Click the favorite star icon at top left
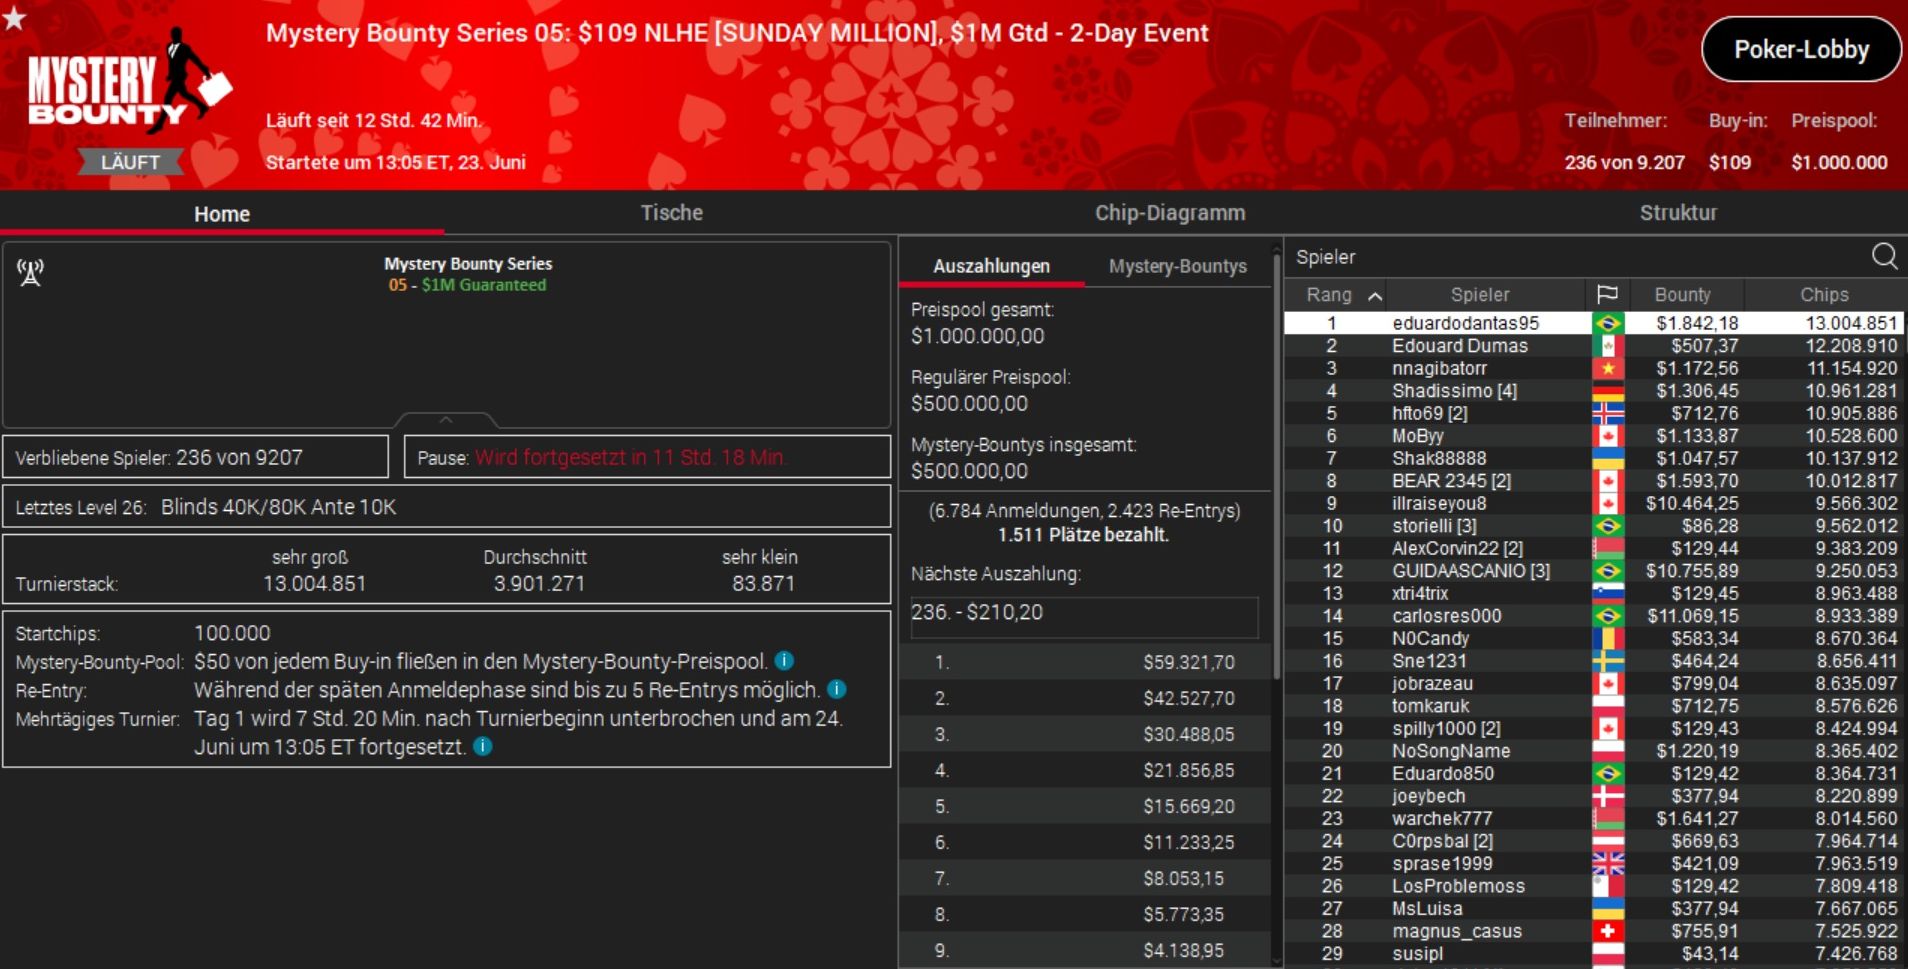1908x969 pixels. 14,16
